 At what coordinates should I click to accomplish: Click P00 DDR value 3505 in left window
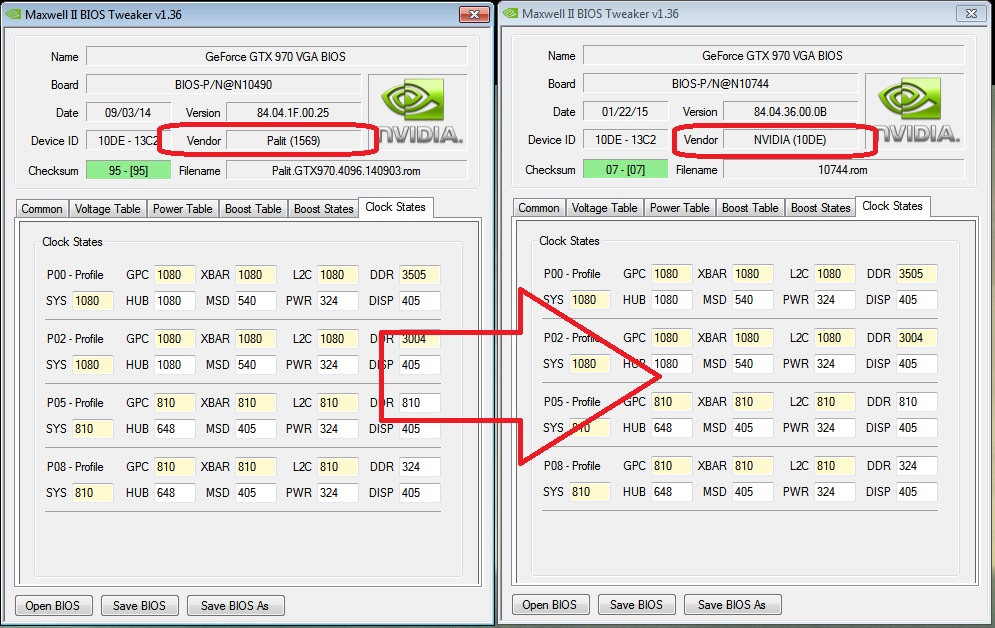[419, 275]
